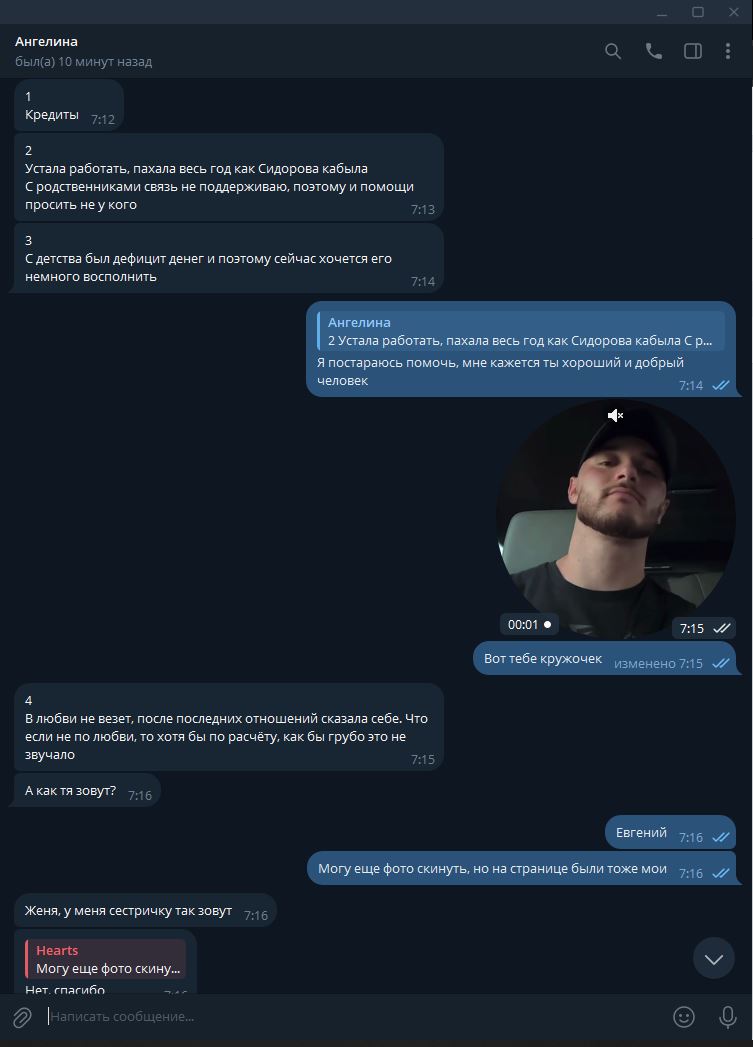Maximize the Telegram window
Screen dimensions: 753x1047
(x=698, y=12)
